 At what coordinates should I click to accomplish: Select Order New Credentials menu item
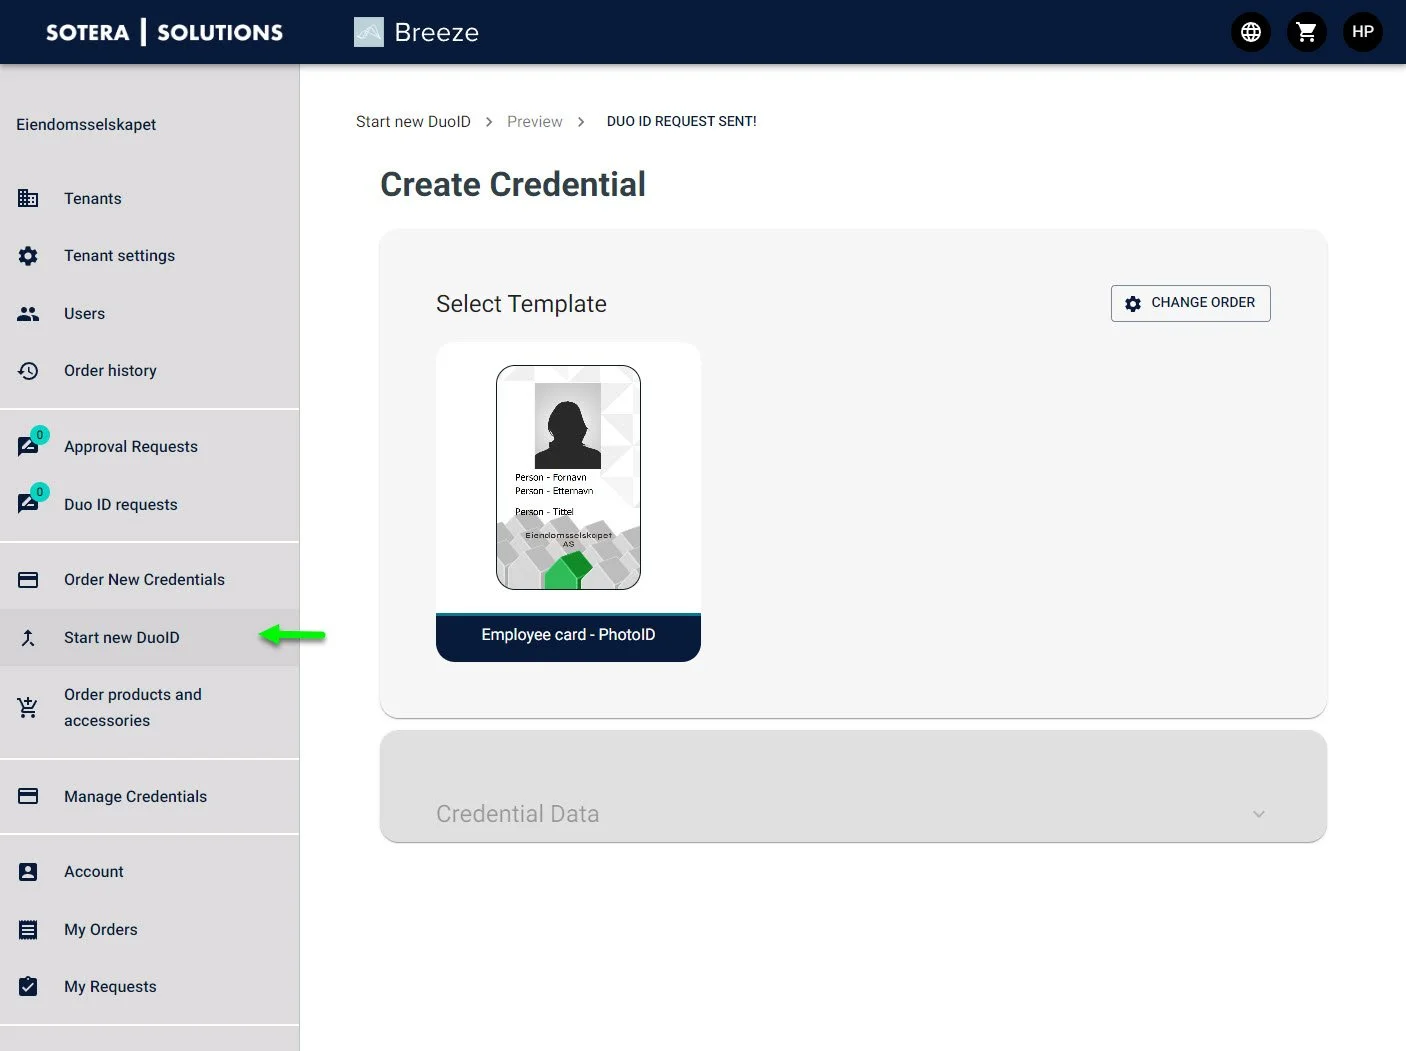click(150, 580)
